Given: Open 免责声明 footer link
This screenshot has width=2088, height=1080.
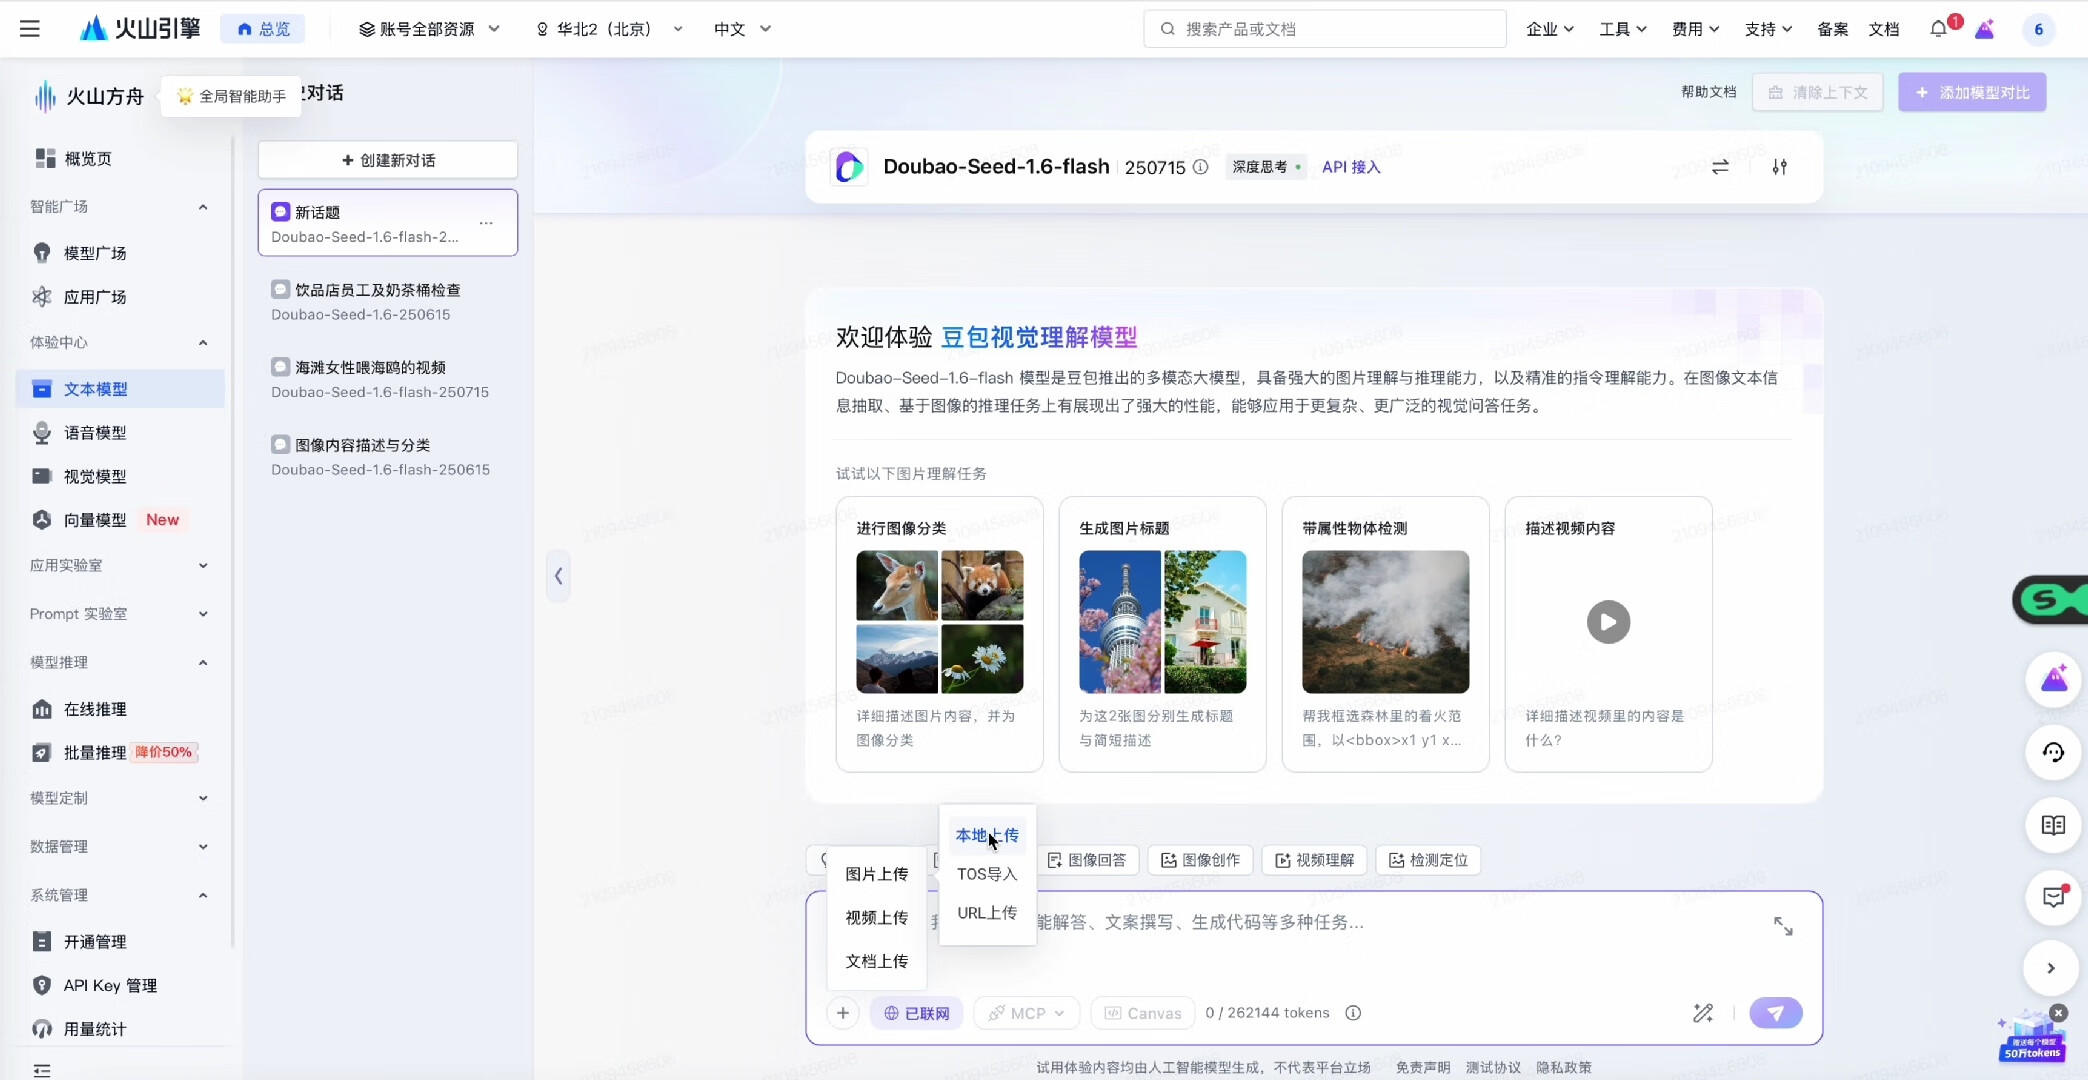Looking at the screenshot, I should tap(1423, 1067).
